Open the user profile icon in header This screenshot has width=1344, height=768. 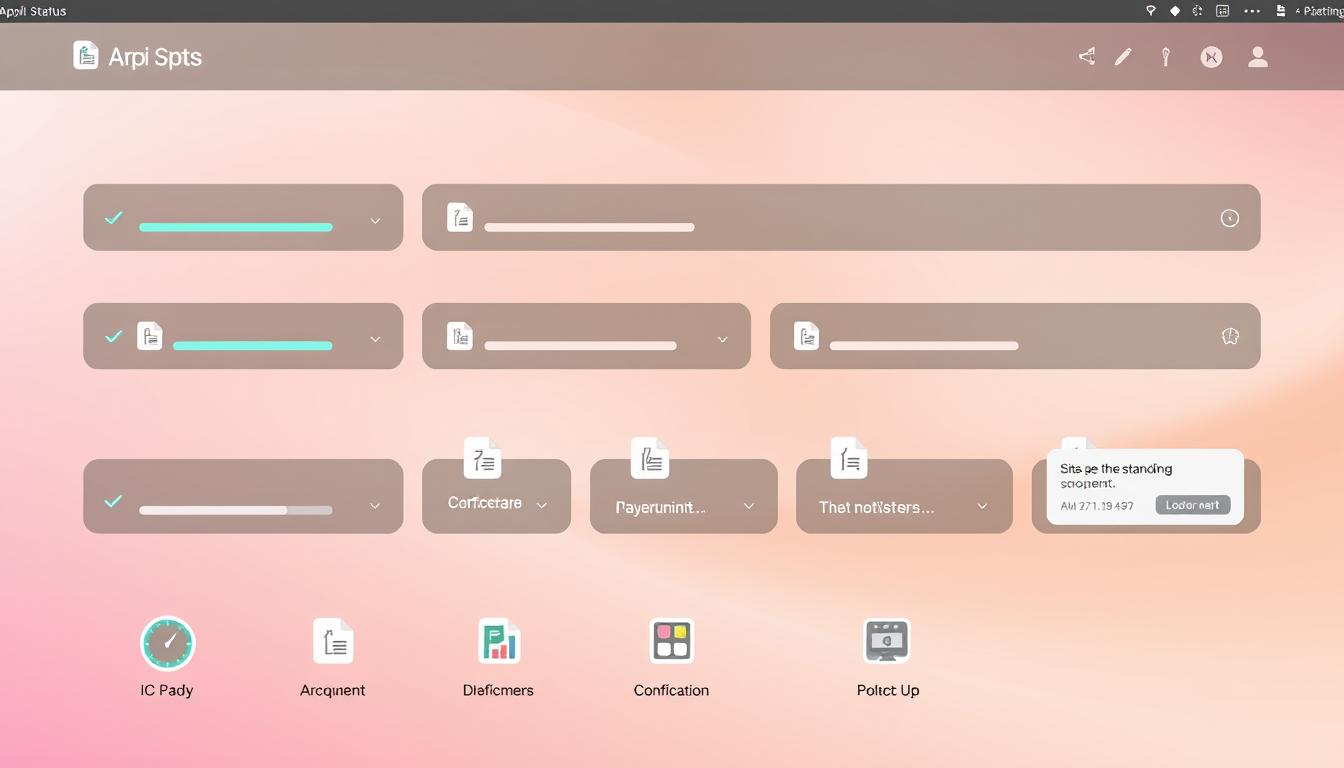(x=1258, y=57)
